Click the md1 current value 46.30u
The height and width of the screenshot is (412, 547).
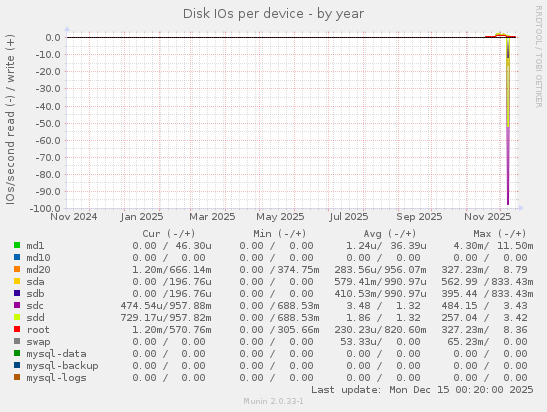(x=193, y=246)
